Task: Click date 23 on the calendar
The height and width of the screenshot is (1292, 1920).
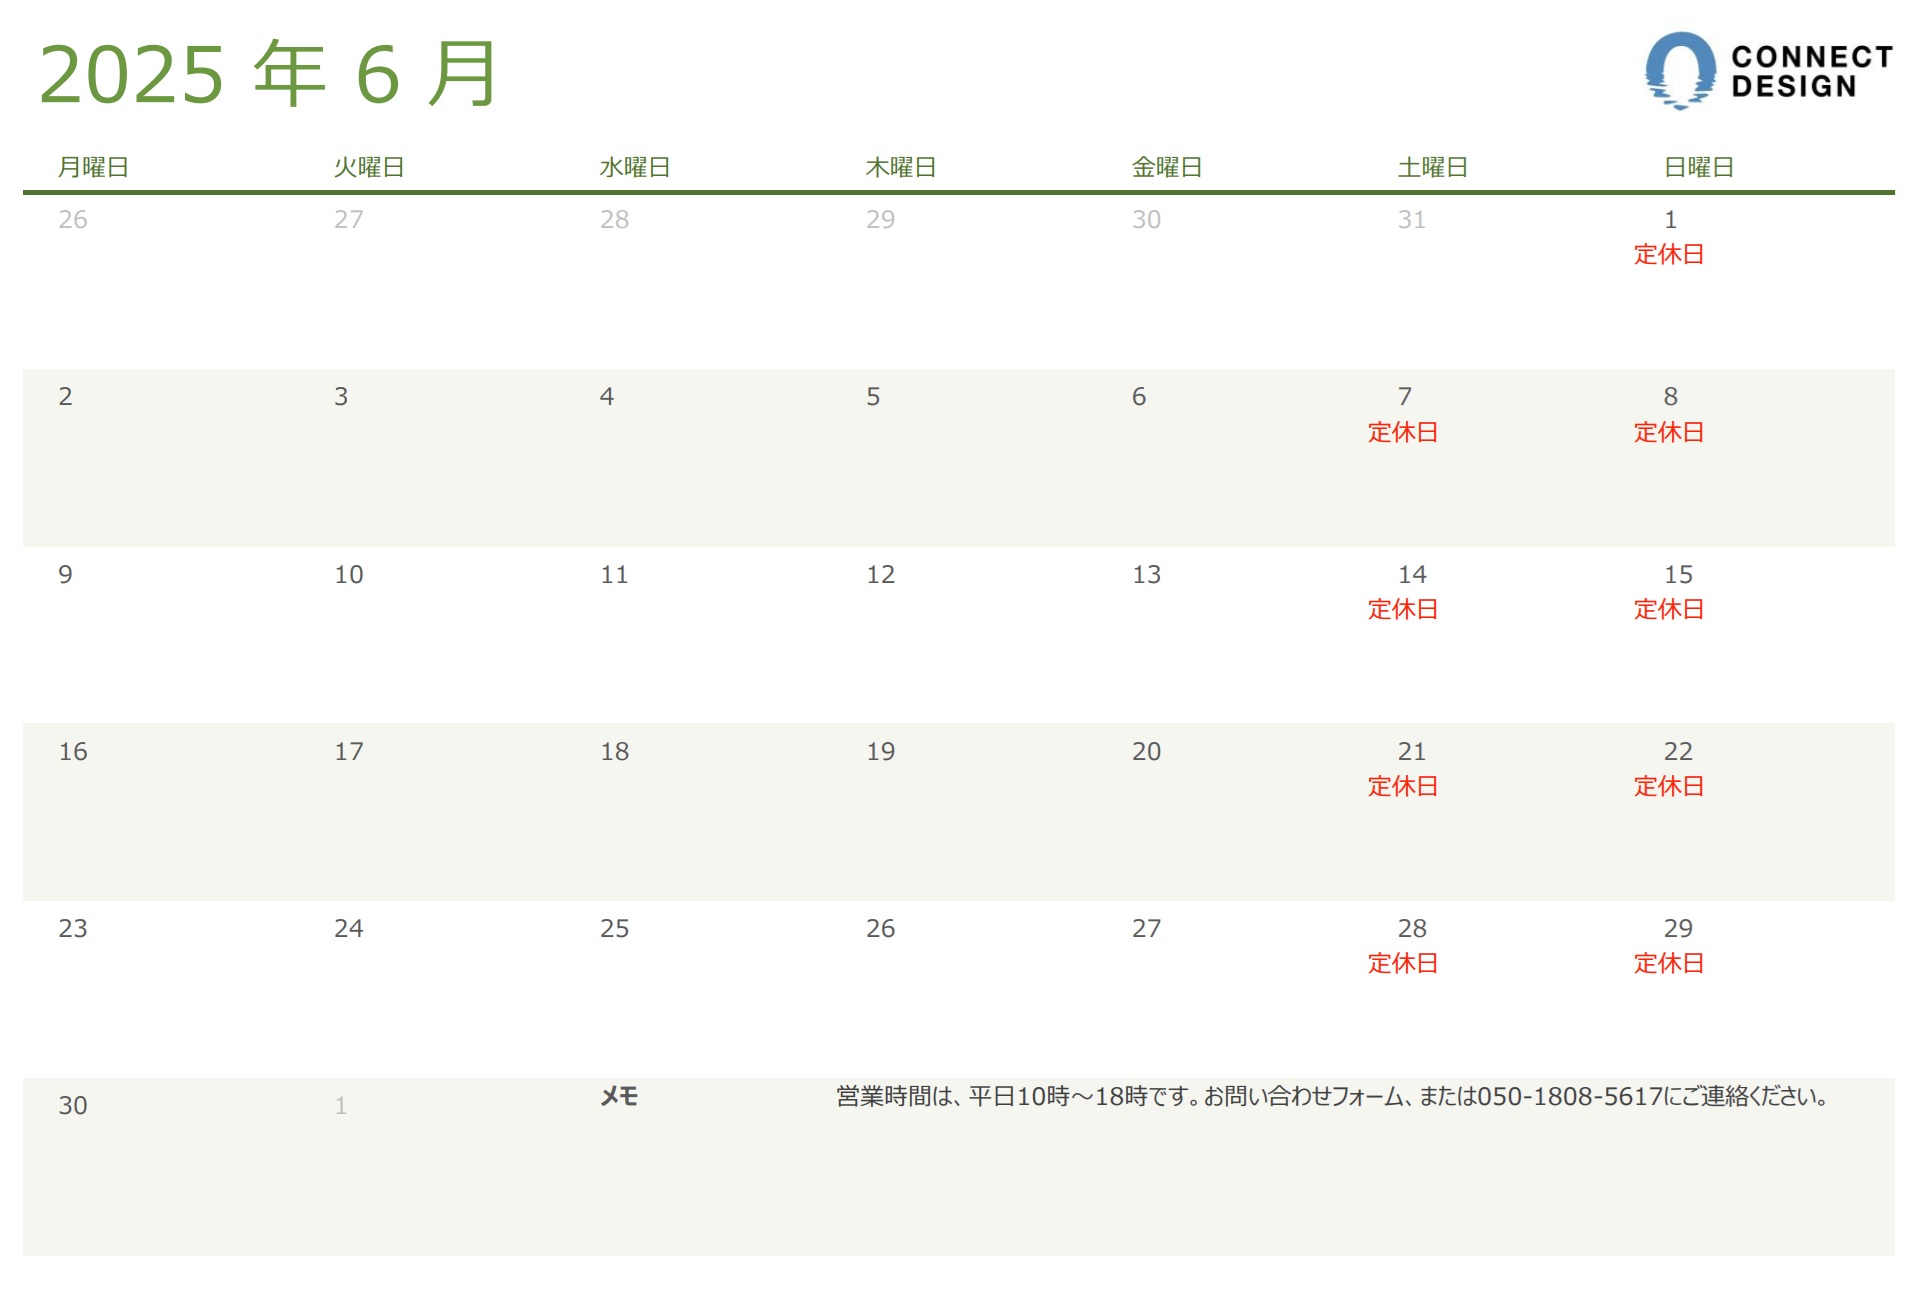Action: tap(73, 928)
